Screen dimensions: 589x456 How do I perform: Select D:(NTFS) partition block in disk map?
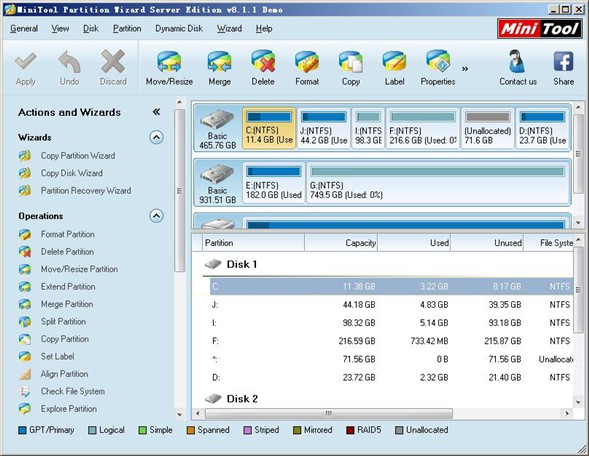tap(542, 128)
